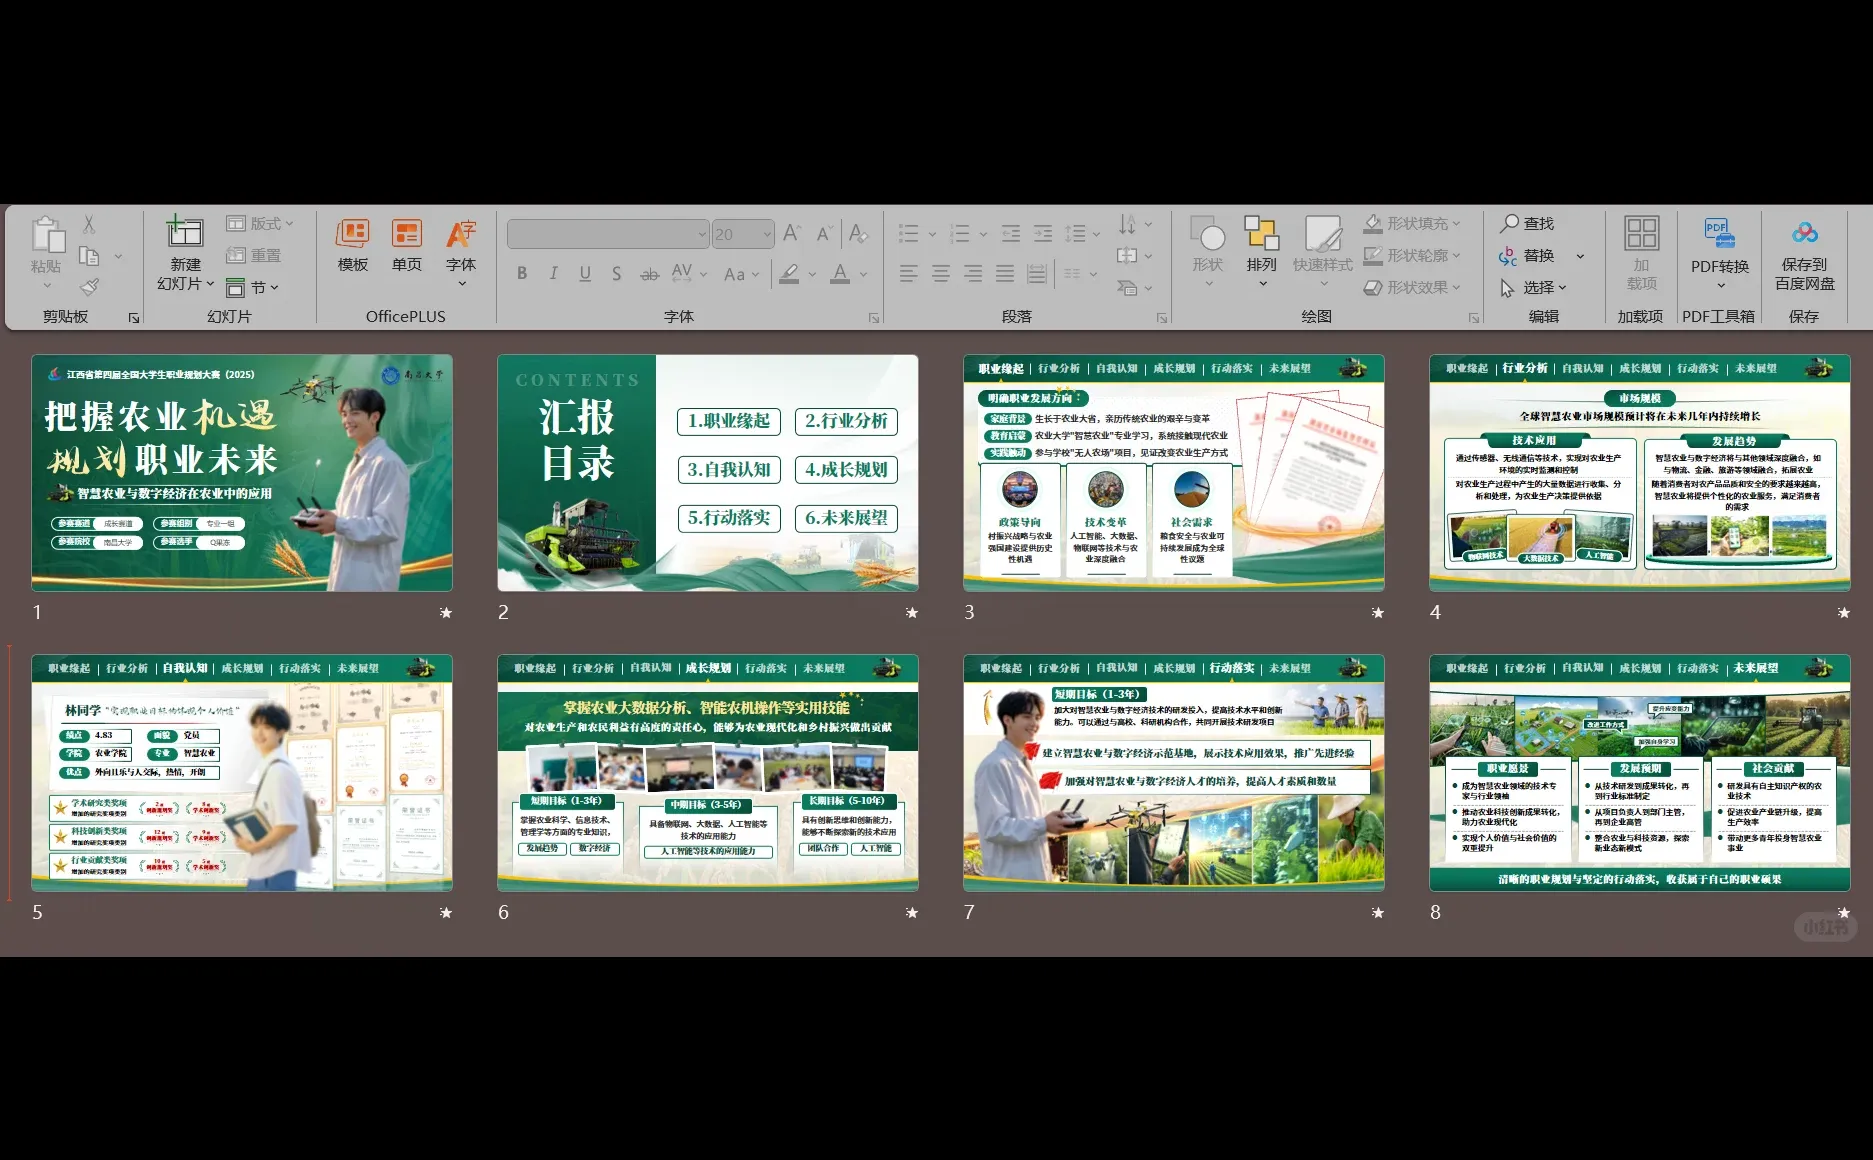Align text right in paragraph group

(972, 273)
